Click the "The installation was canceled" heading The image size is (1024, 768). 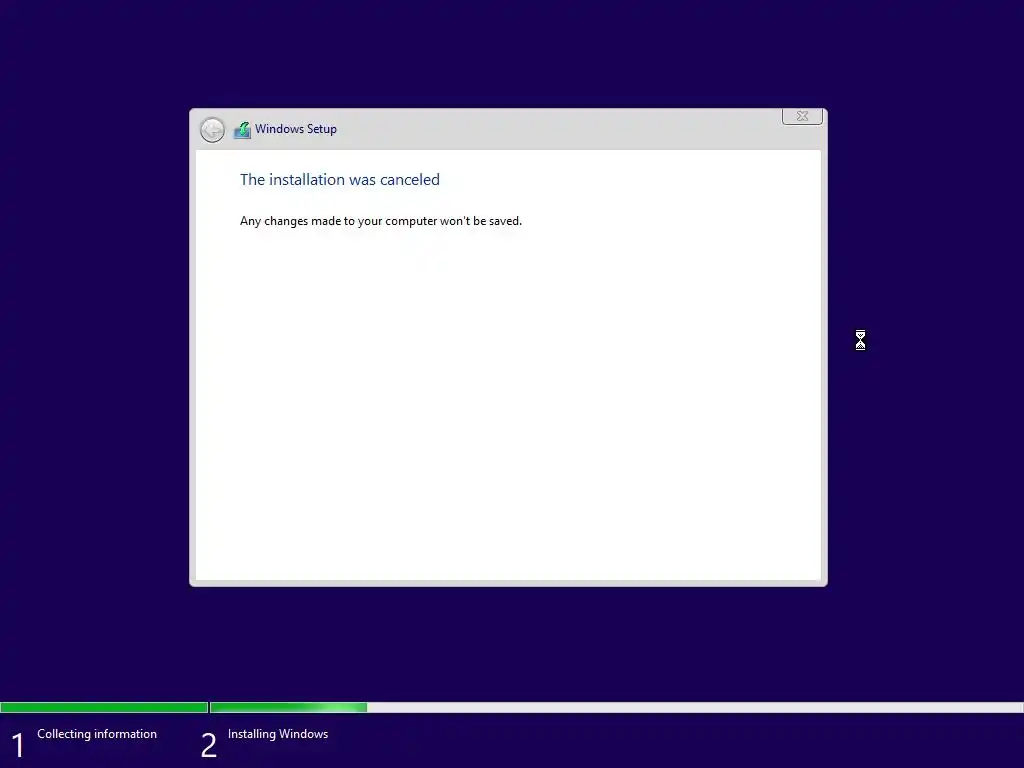[340, 180]
